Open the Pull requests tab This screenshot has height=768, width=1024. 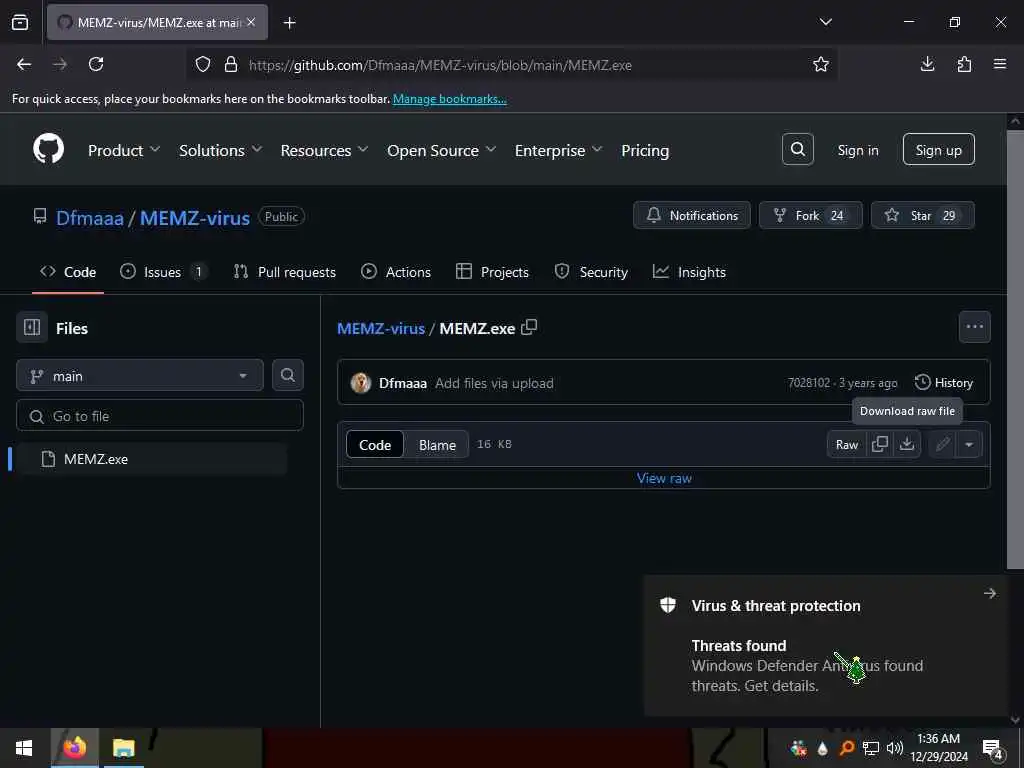285,272
